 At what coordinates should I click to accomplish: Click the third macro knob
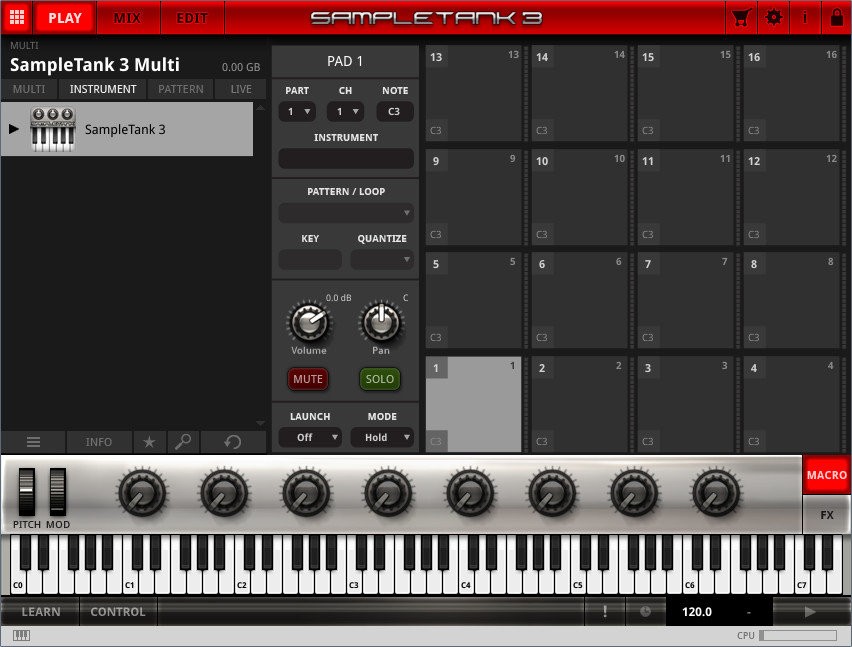tap(306, 493)
